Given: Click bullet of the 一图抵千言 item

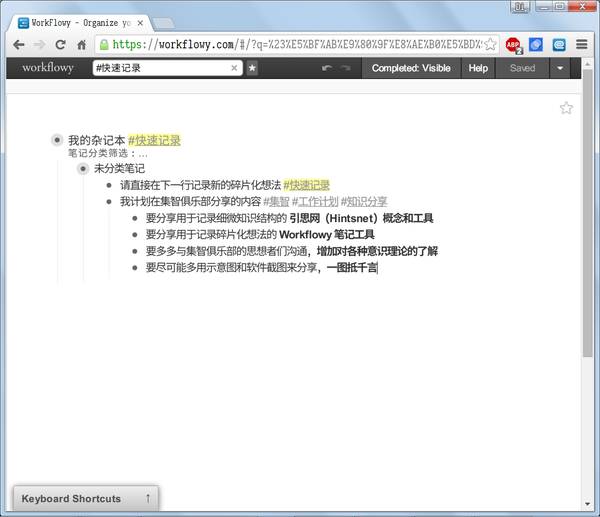Looking at the screenshot, I should pos(135,267).
